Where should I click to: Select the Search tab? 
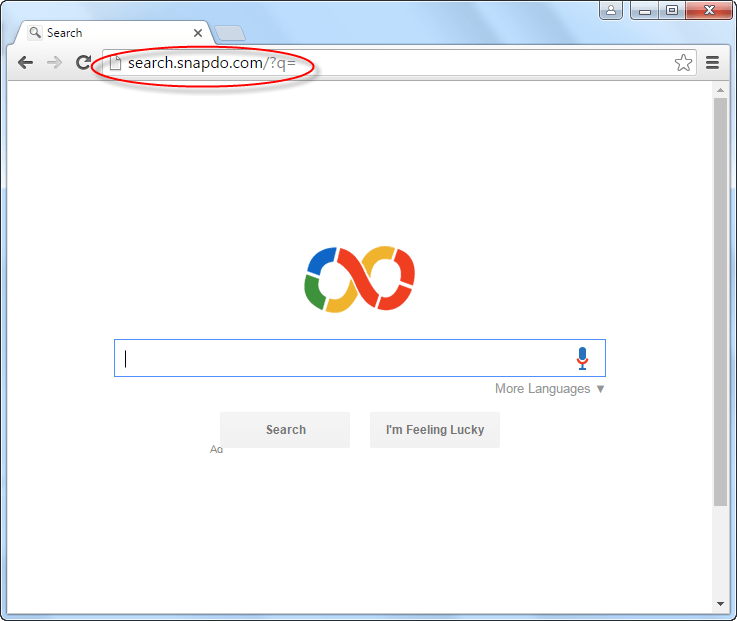113,33
